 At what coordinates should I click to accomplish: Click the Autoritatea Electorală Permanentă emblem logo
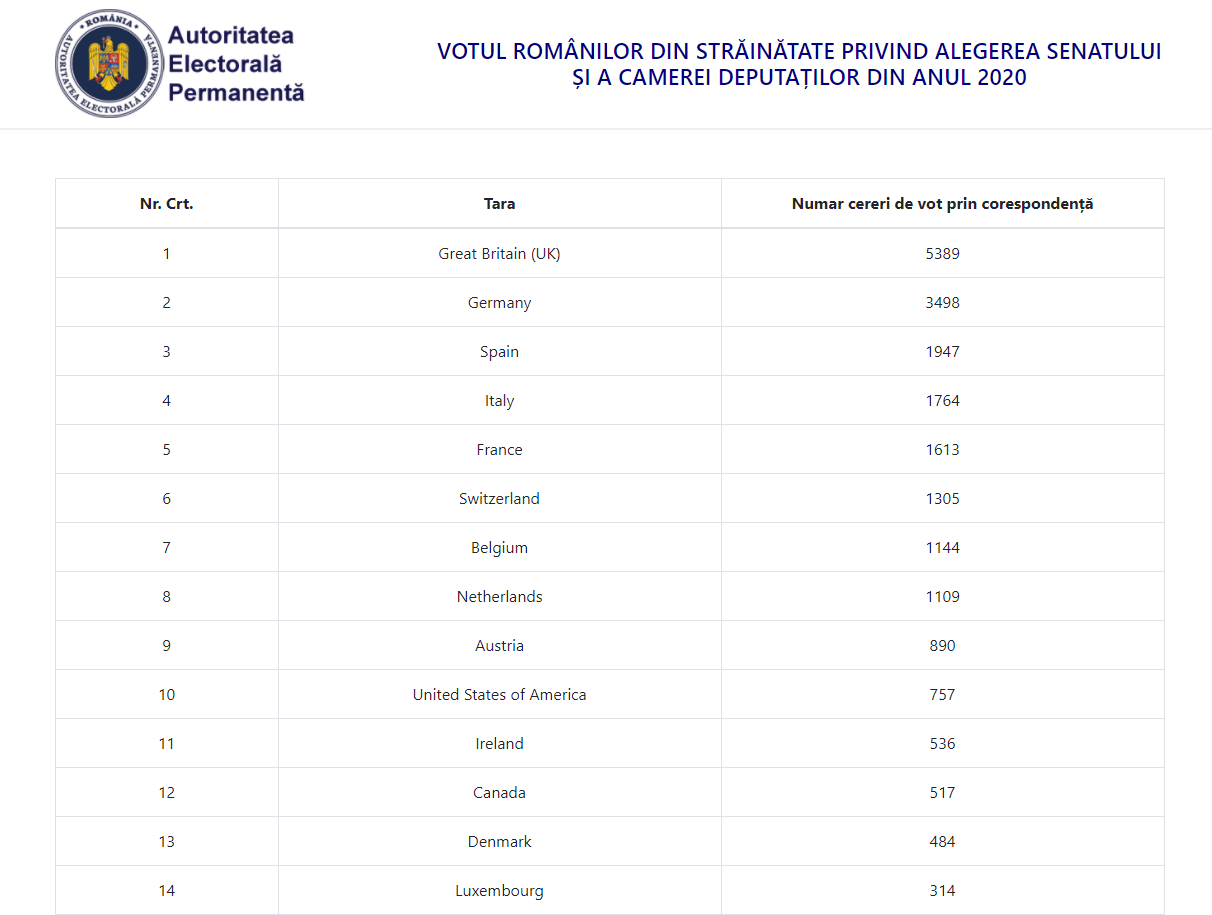coord(110,64)
